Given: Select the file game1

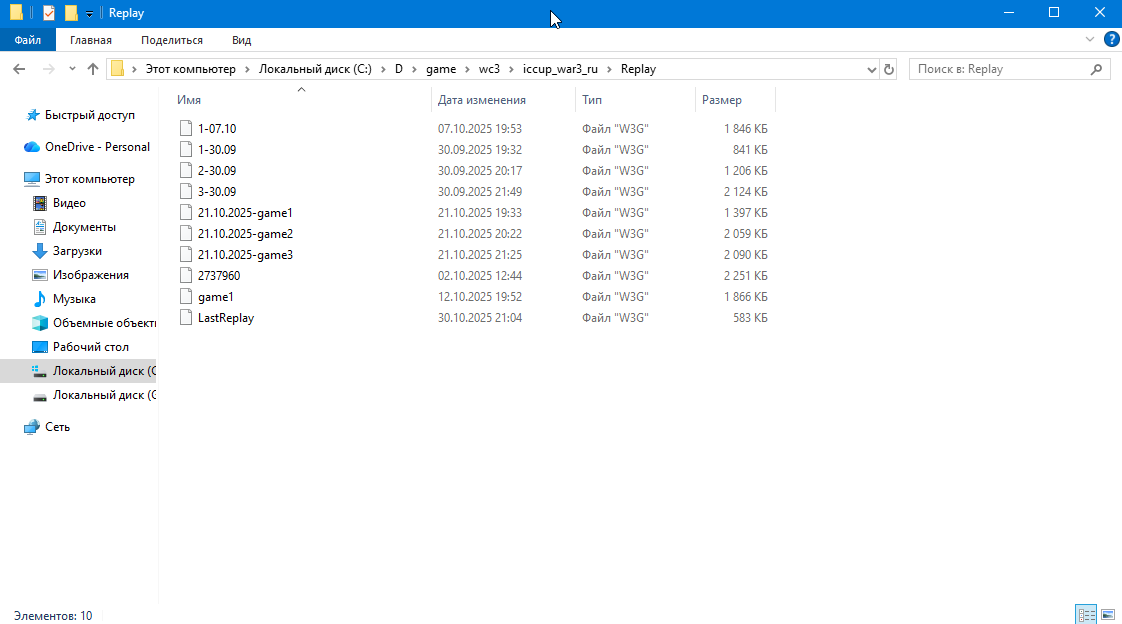Looking at the screenshot, I should click(215, 296).
